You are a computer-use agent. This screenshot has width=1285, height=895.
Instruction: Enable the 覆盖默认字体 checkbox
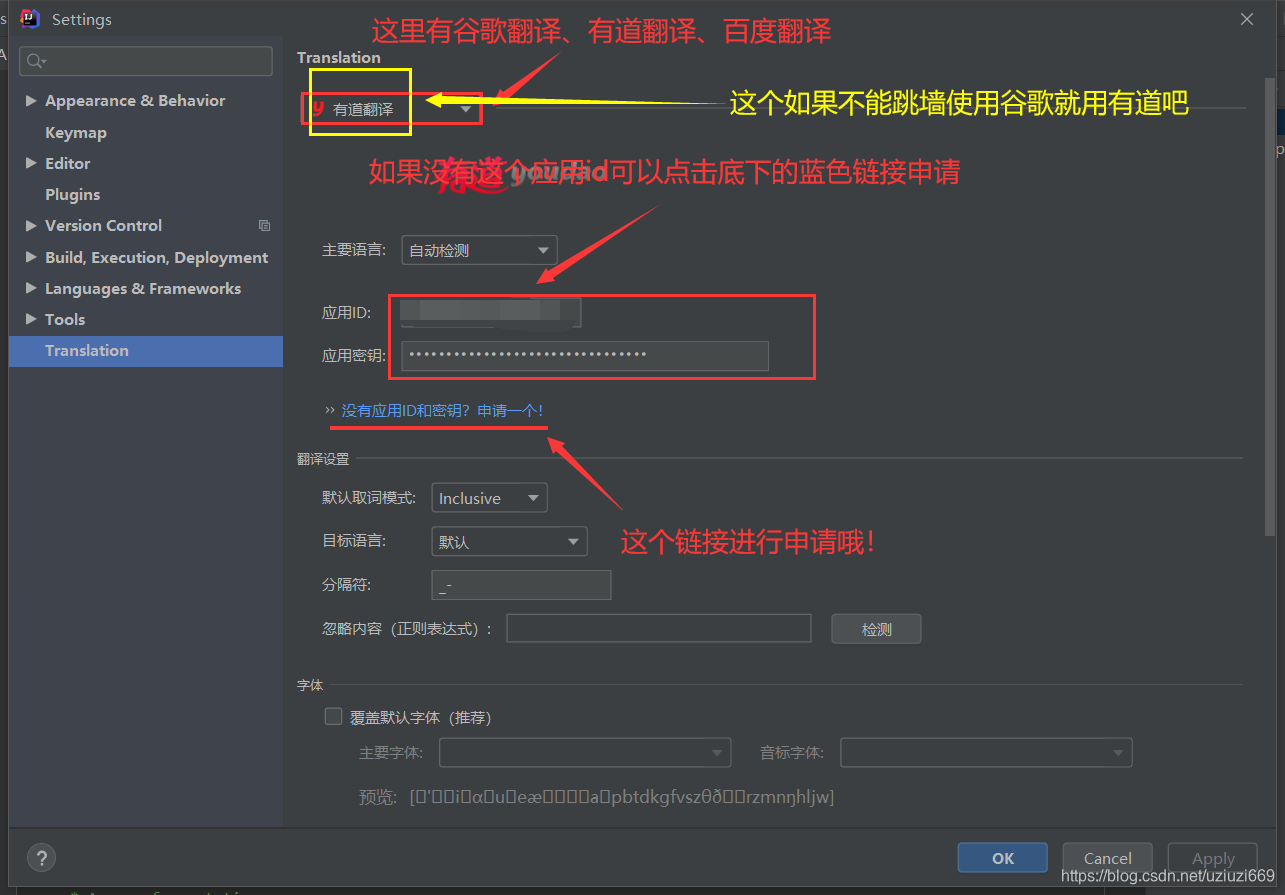click(x=334, y=716)
